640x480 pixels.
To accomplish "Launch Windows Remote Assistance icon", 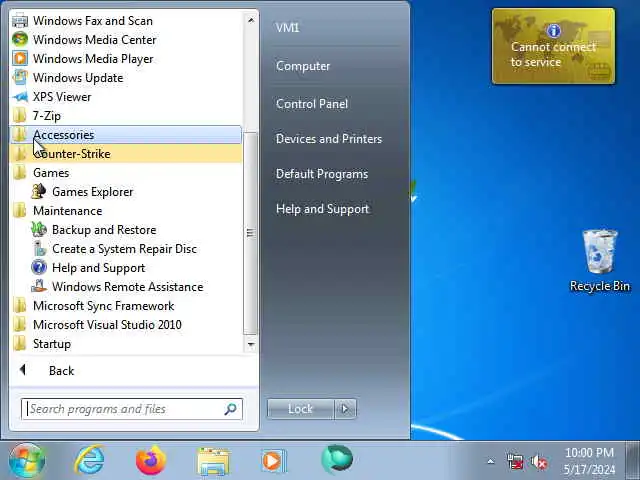I will point(39,287).
